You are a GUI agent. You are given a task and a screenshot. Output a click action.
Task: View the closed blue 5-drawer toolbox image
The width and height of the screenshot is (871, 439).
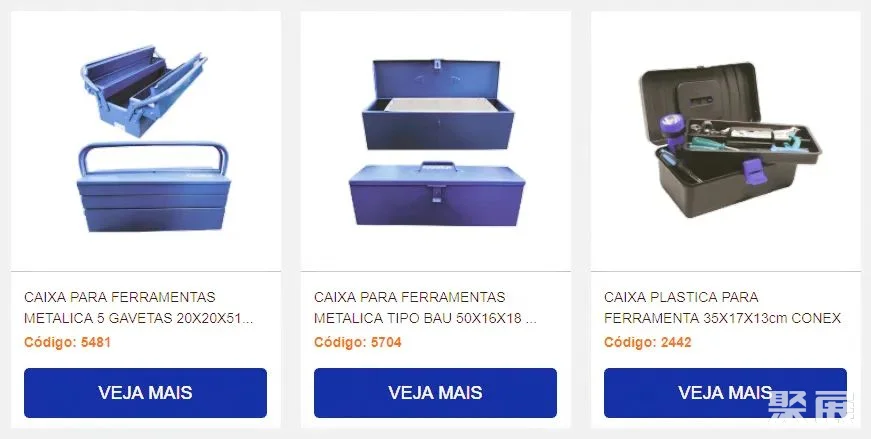coord(153,187)
